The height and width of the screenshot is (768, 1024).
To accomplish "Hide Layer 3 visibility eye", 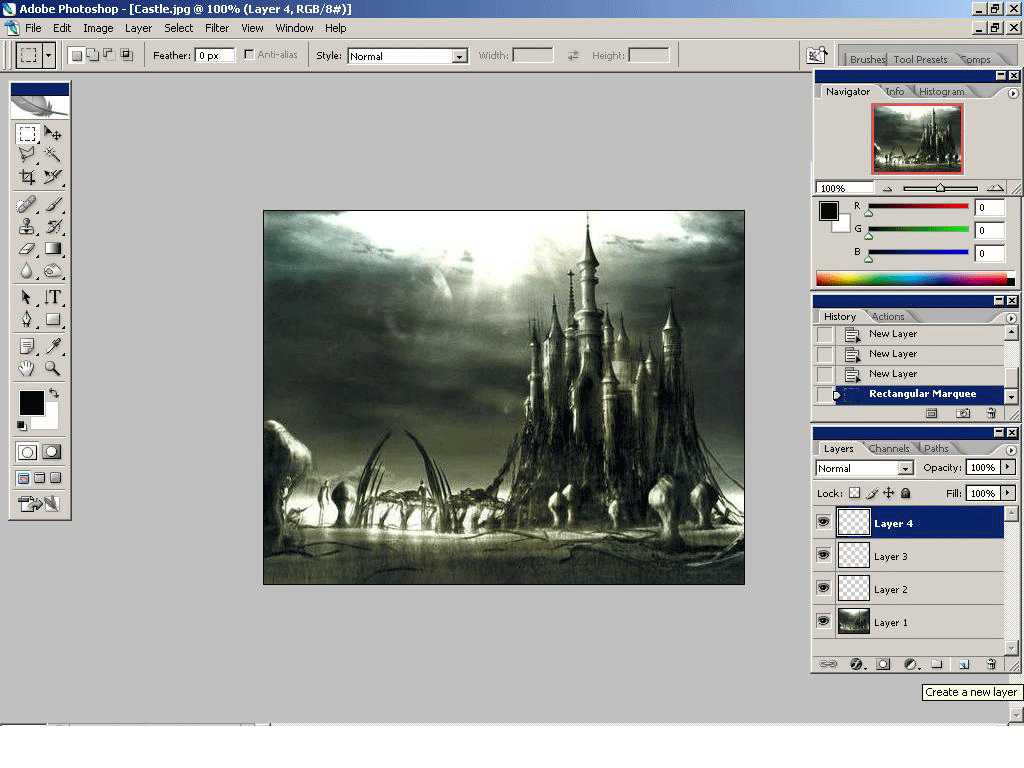I will coord(824,556).
